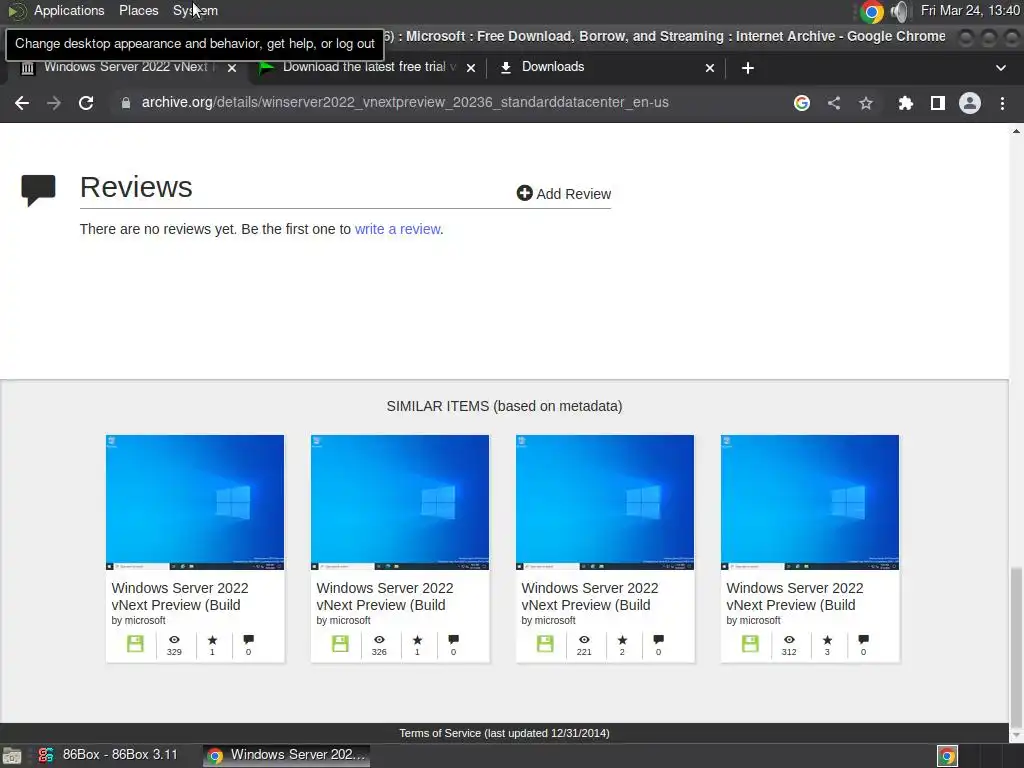Close the Downloads tab

pos(710,68)
